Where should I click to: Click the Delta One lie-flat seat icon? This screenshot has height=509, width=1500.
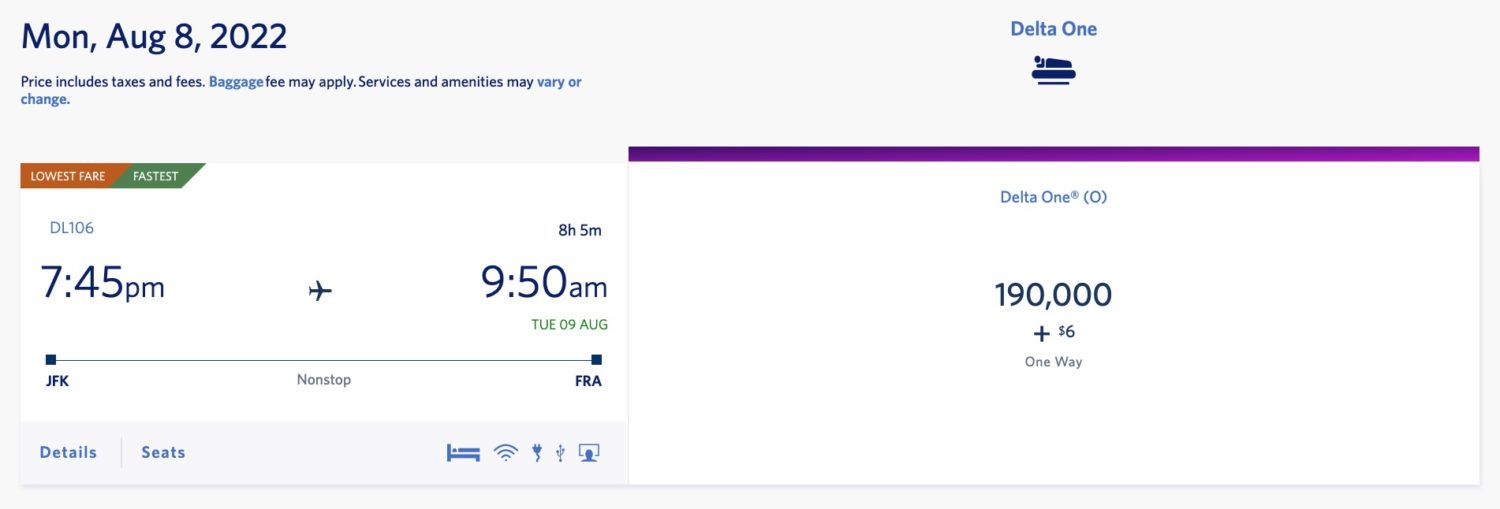pos(1053,70)
